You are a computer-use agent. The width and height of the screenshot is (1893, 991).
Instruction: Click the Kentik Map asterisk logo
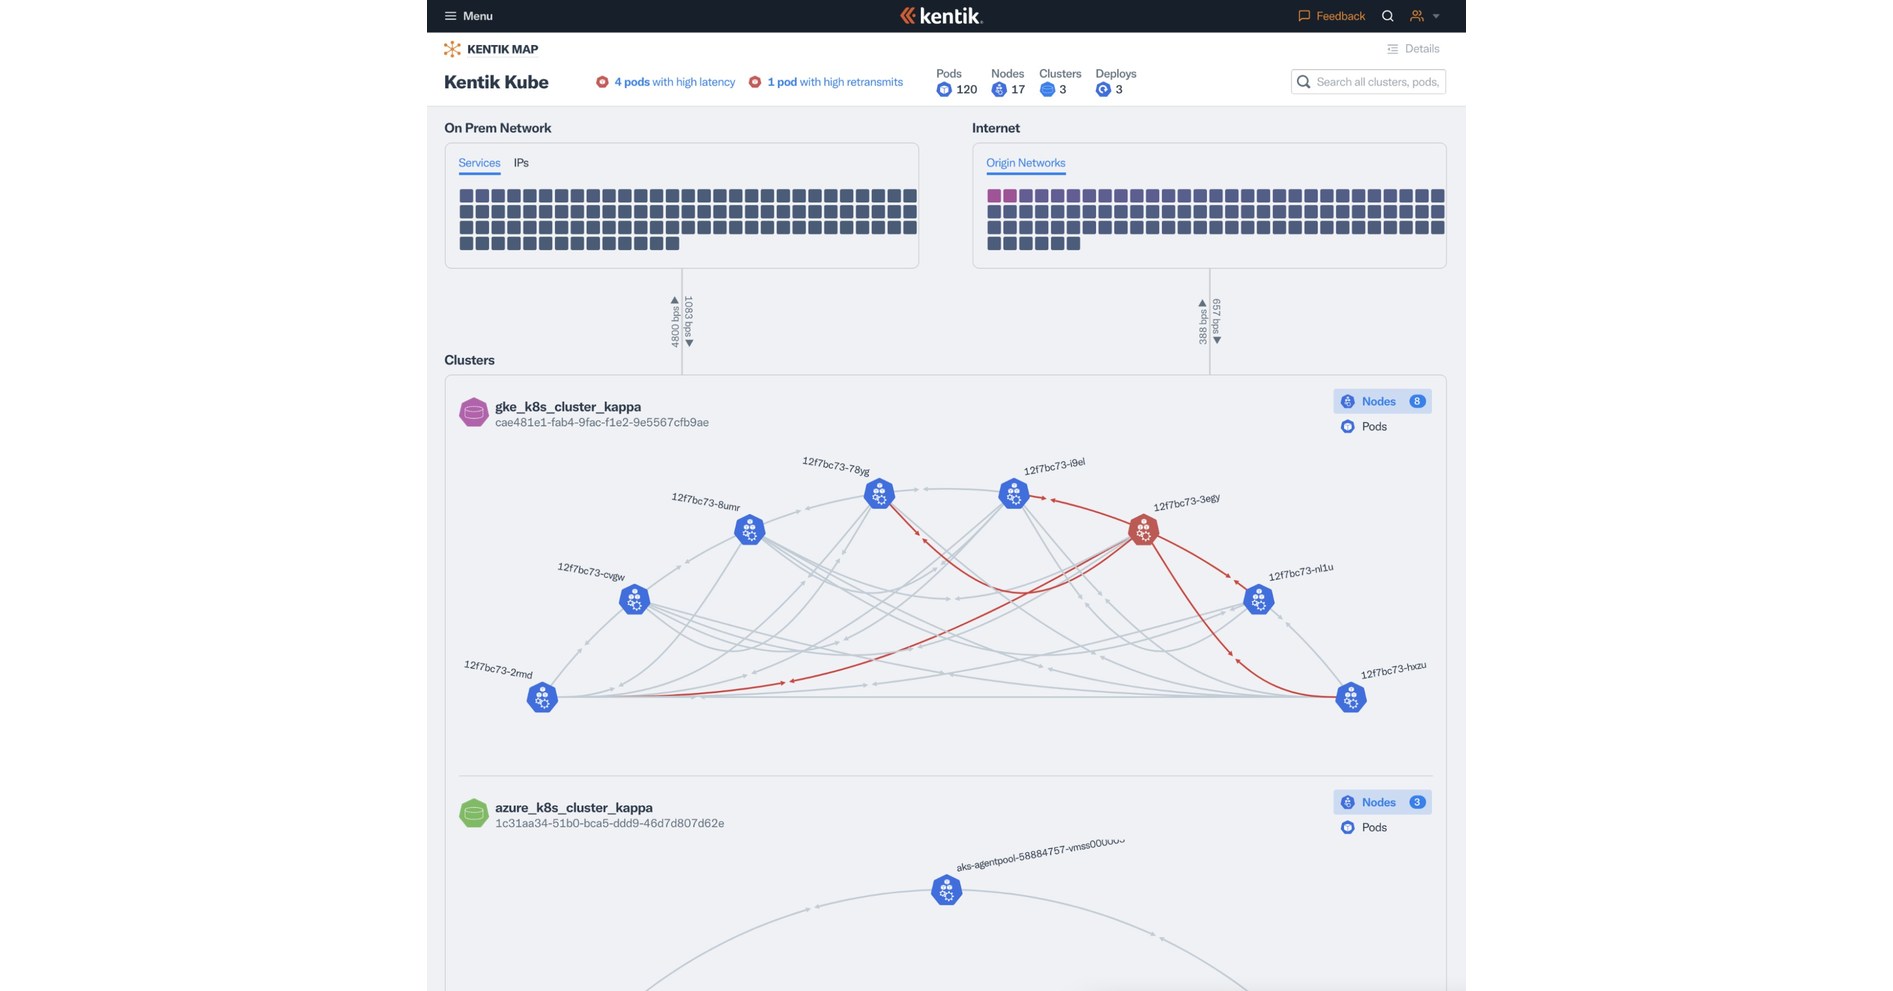[x=450, y=48]
